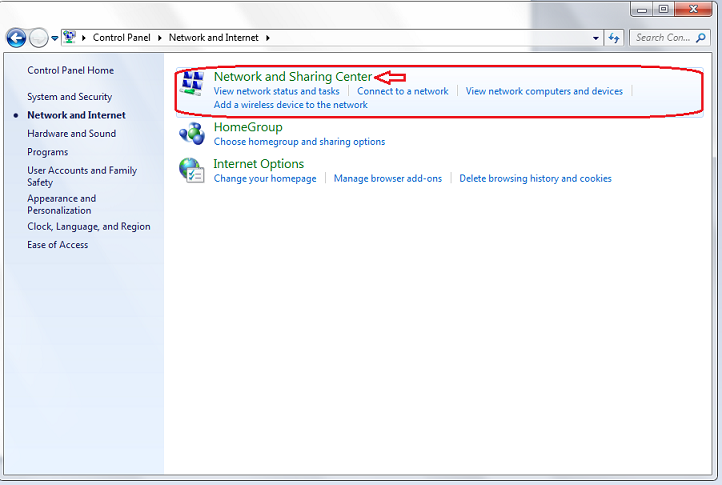The width and height of the screenshot is (722, 485).
Task: Click the Manage browser add-ons link
Action: click(x=387, y=179)
